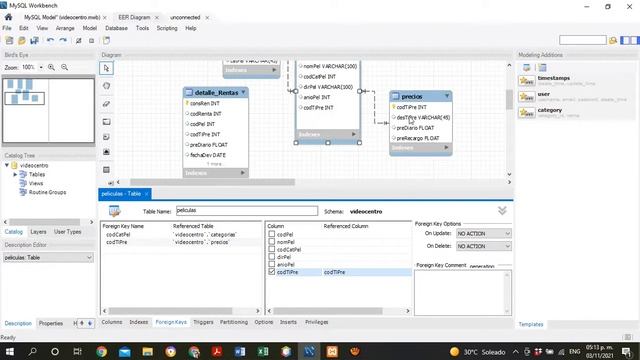Close the peliculas - Table editor tab
This screenshot has width=640, height=360.
[x=147, y=194]
